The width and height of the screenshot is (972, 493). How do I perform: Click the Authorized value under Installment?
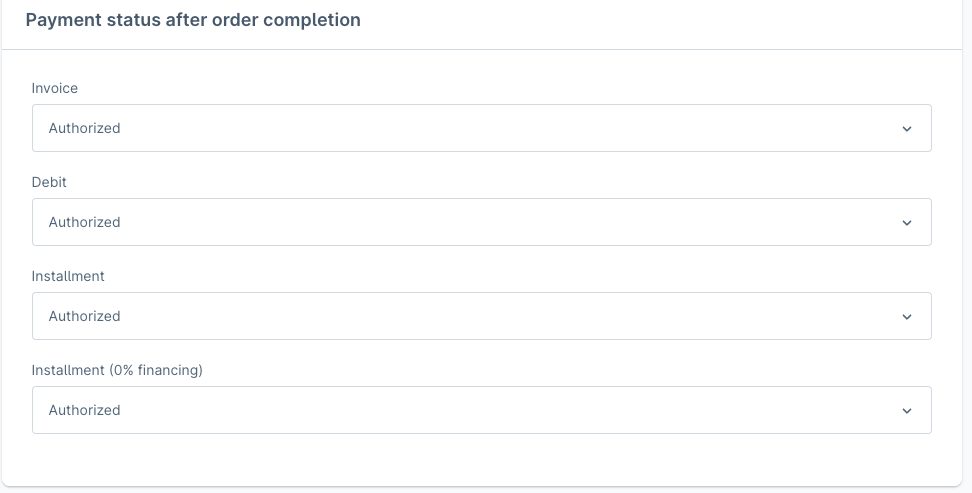click(x=85, y=316)
